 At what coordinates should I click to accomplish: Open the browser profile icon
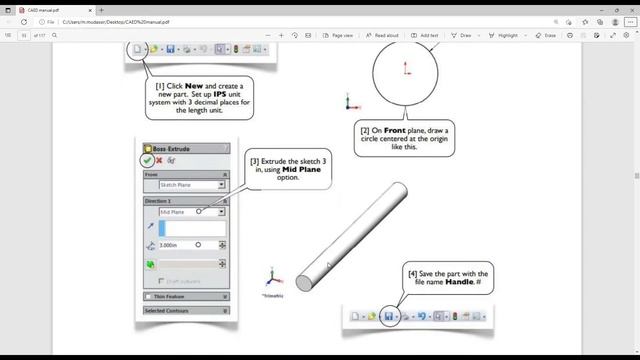tap(615, 22)
